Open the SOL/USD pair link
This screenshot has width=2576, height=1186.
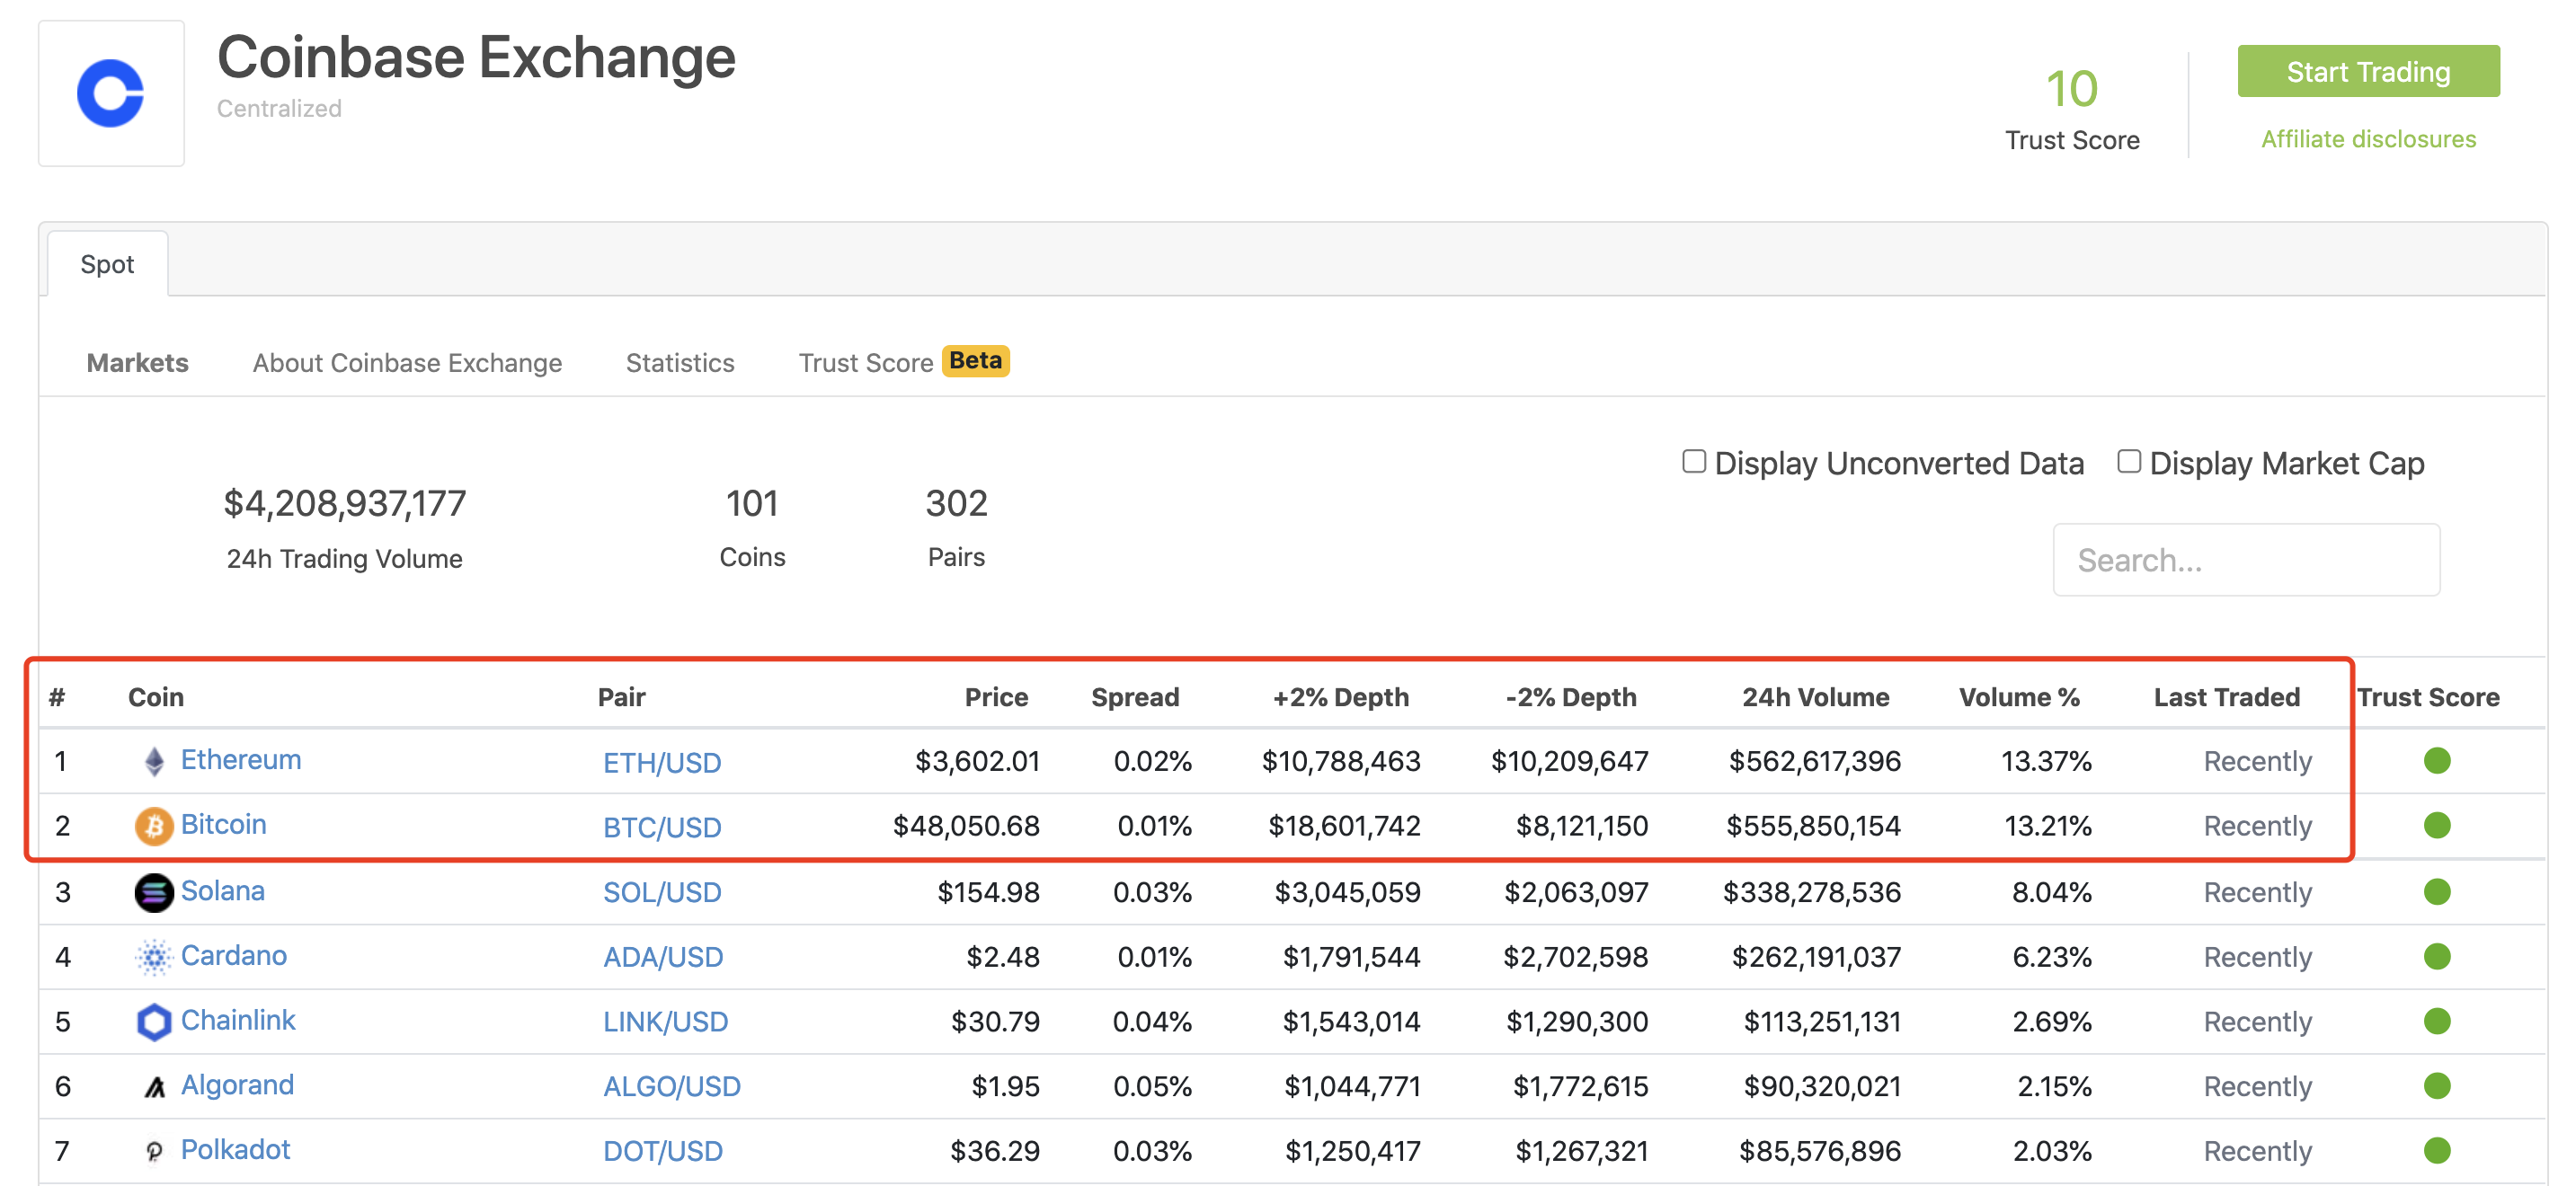662,893
